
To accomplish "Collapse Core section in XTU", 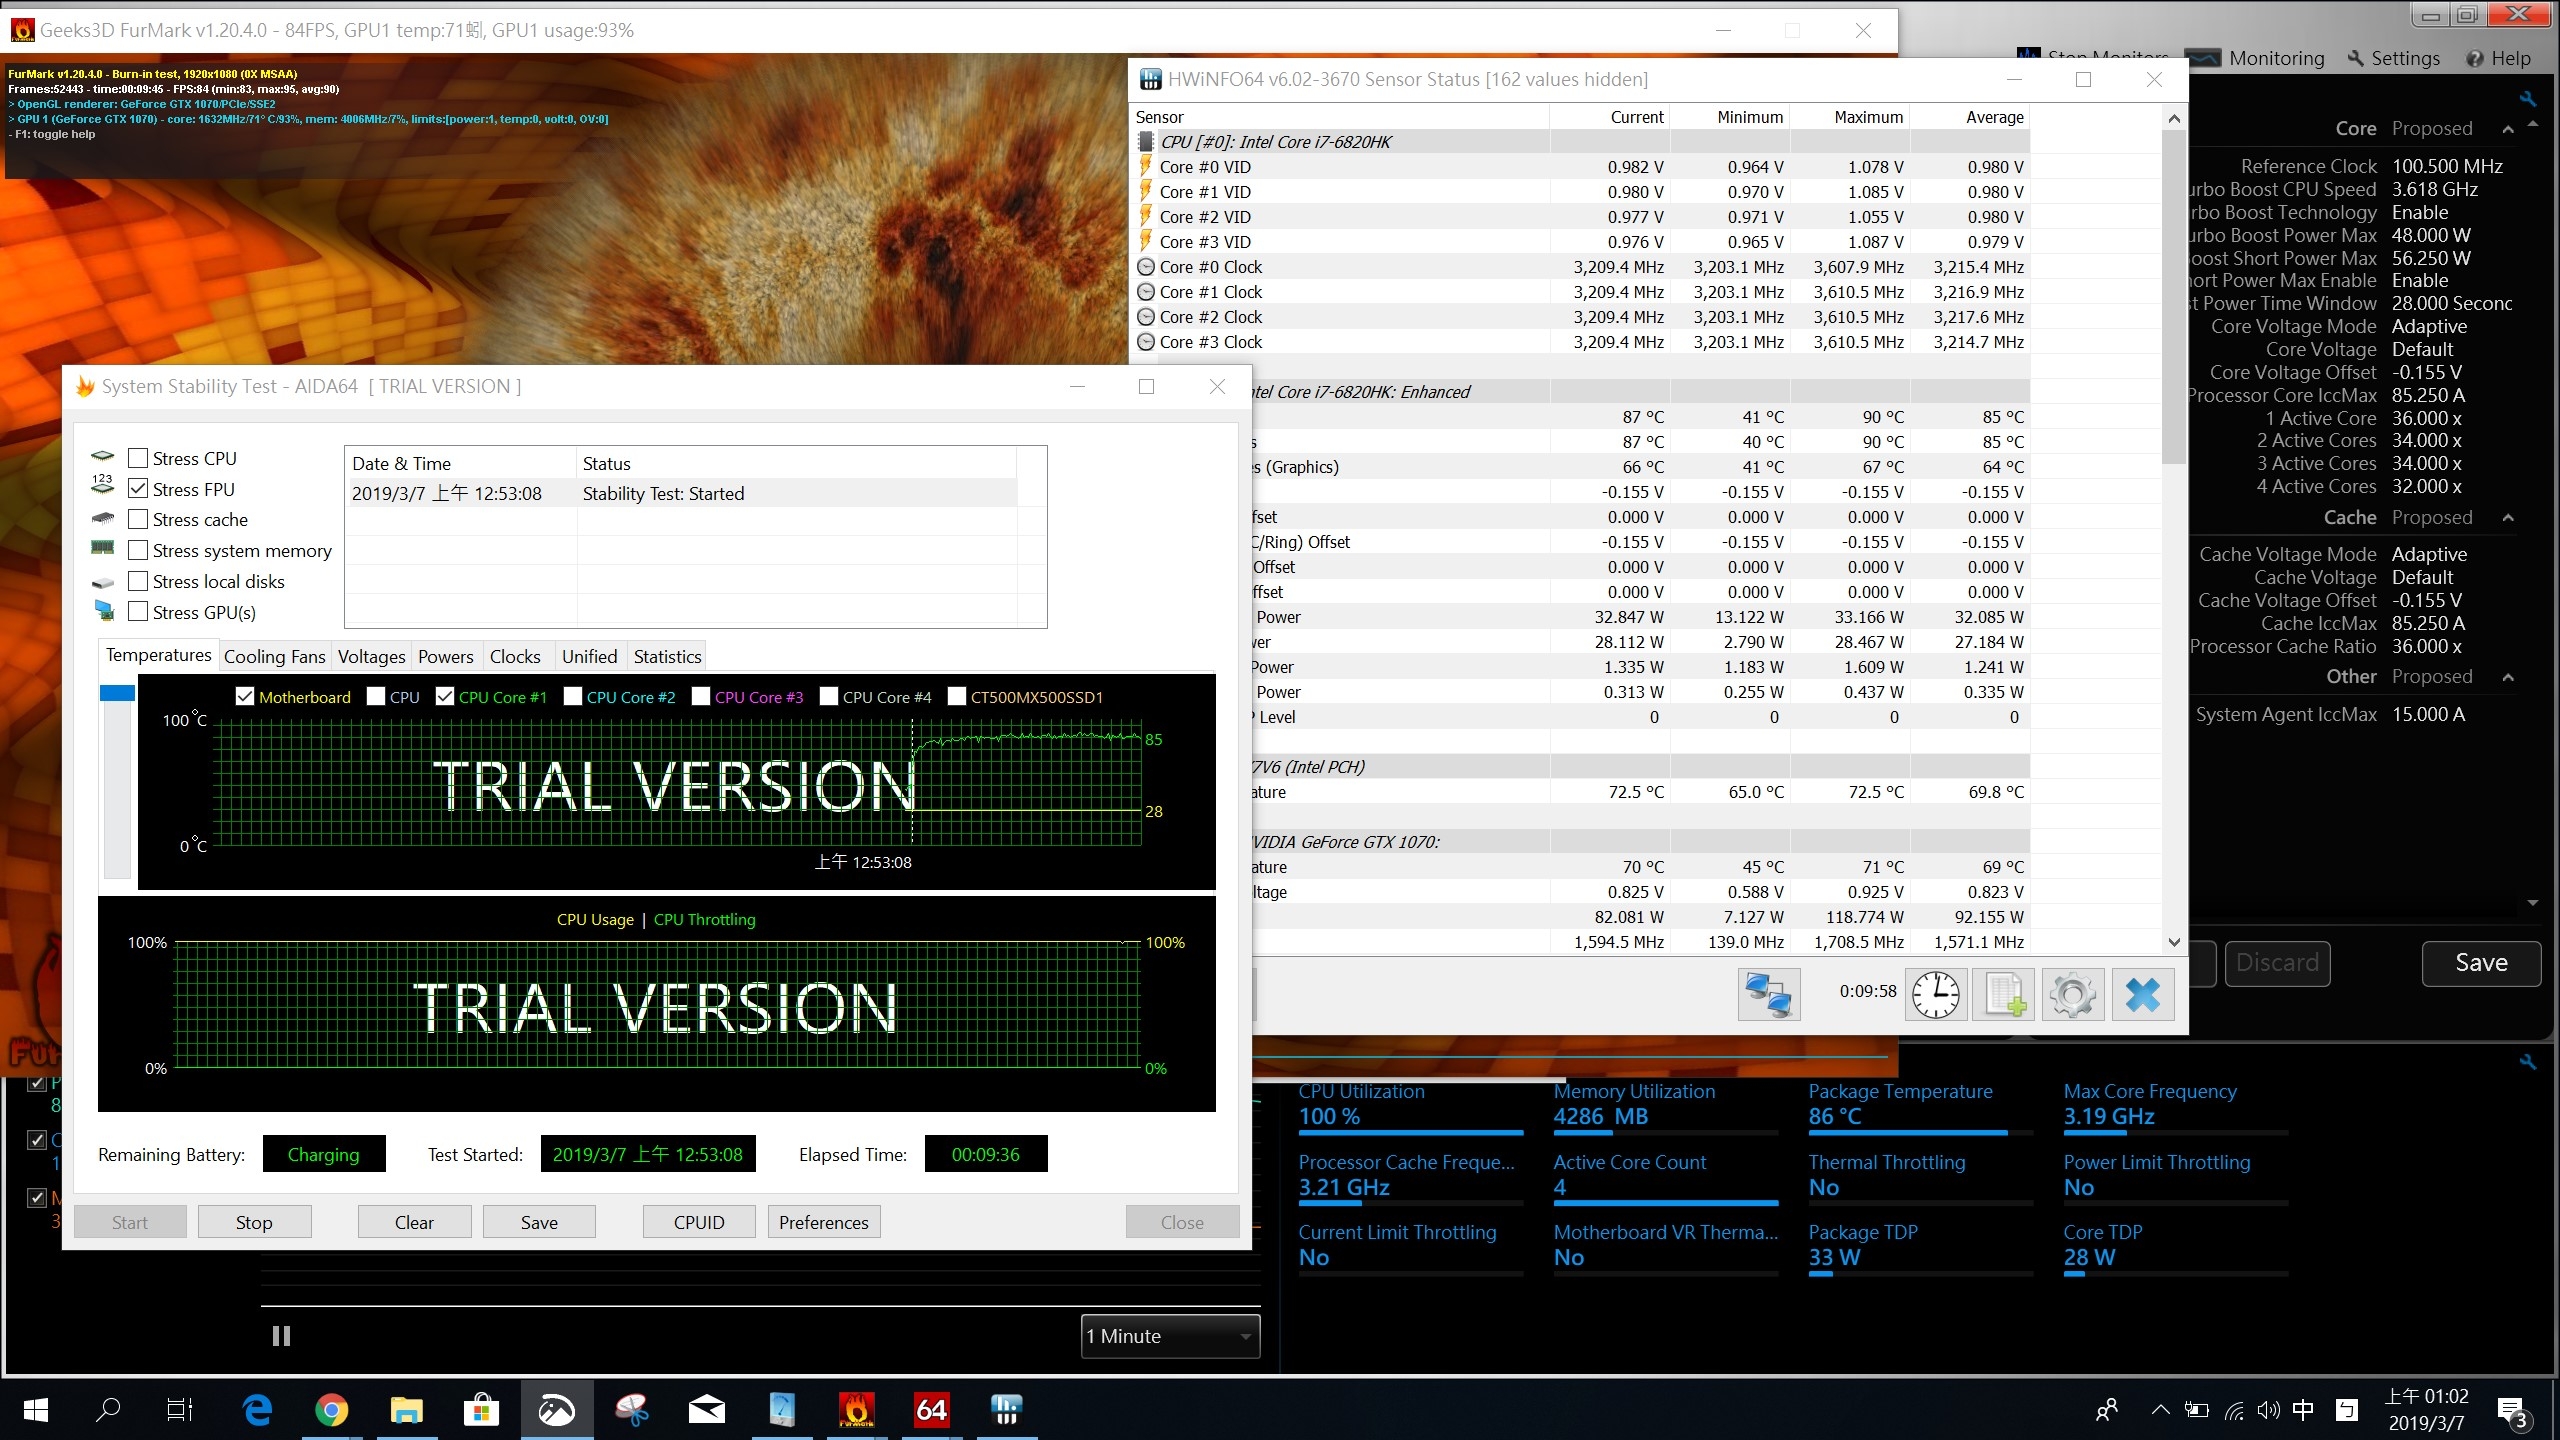I will pyautogui.click(x=2507, y=129).
